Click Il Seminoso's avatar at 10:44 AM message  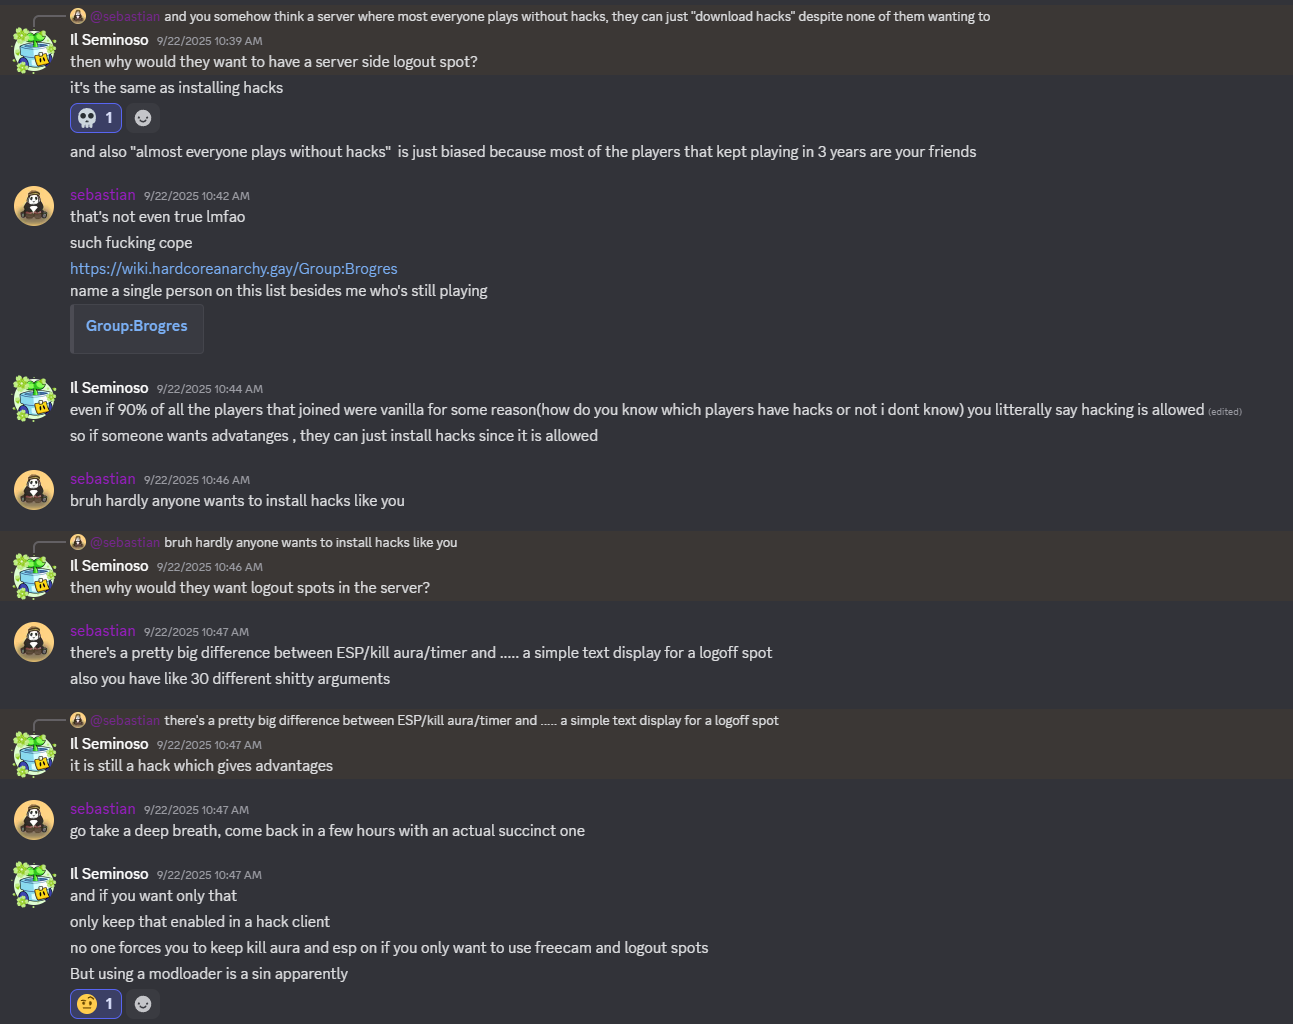click(34, 398)
